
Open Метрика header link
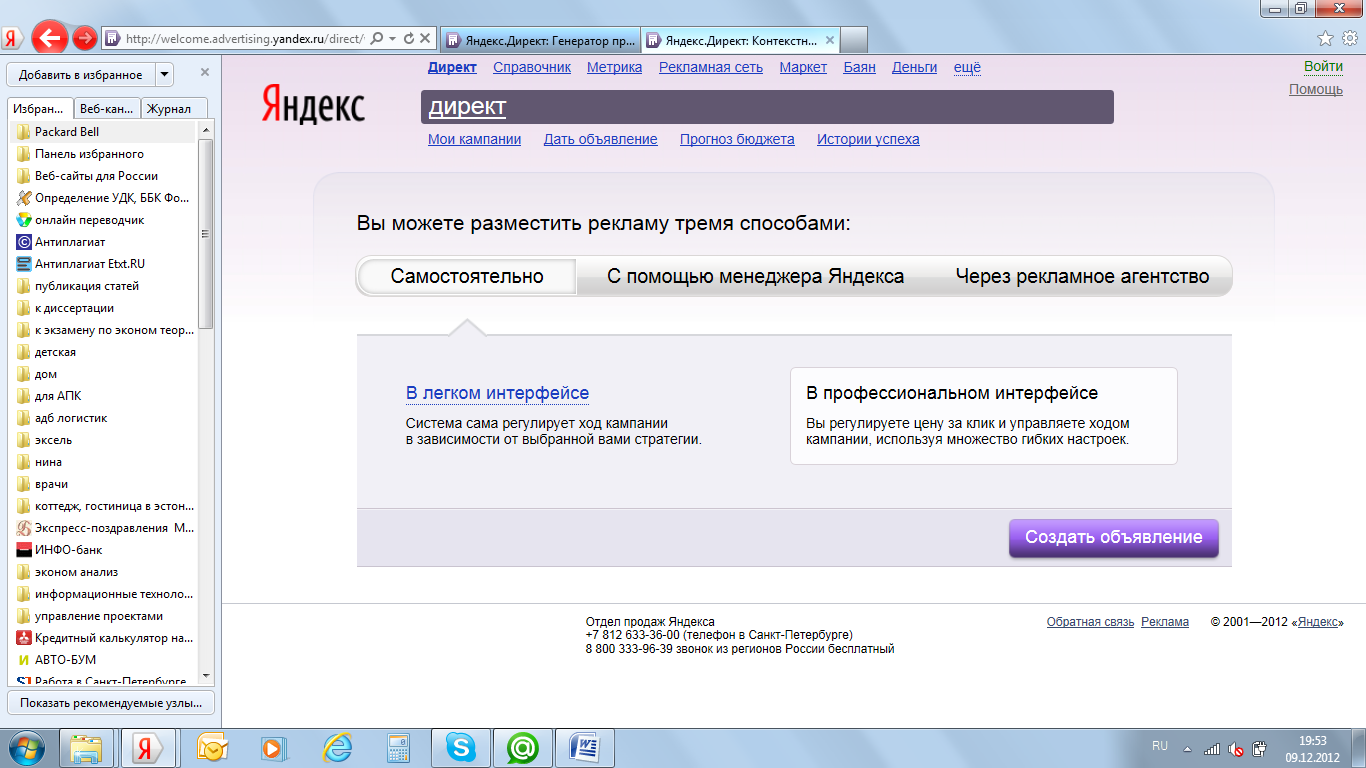614,67
